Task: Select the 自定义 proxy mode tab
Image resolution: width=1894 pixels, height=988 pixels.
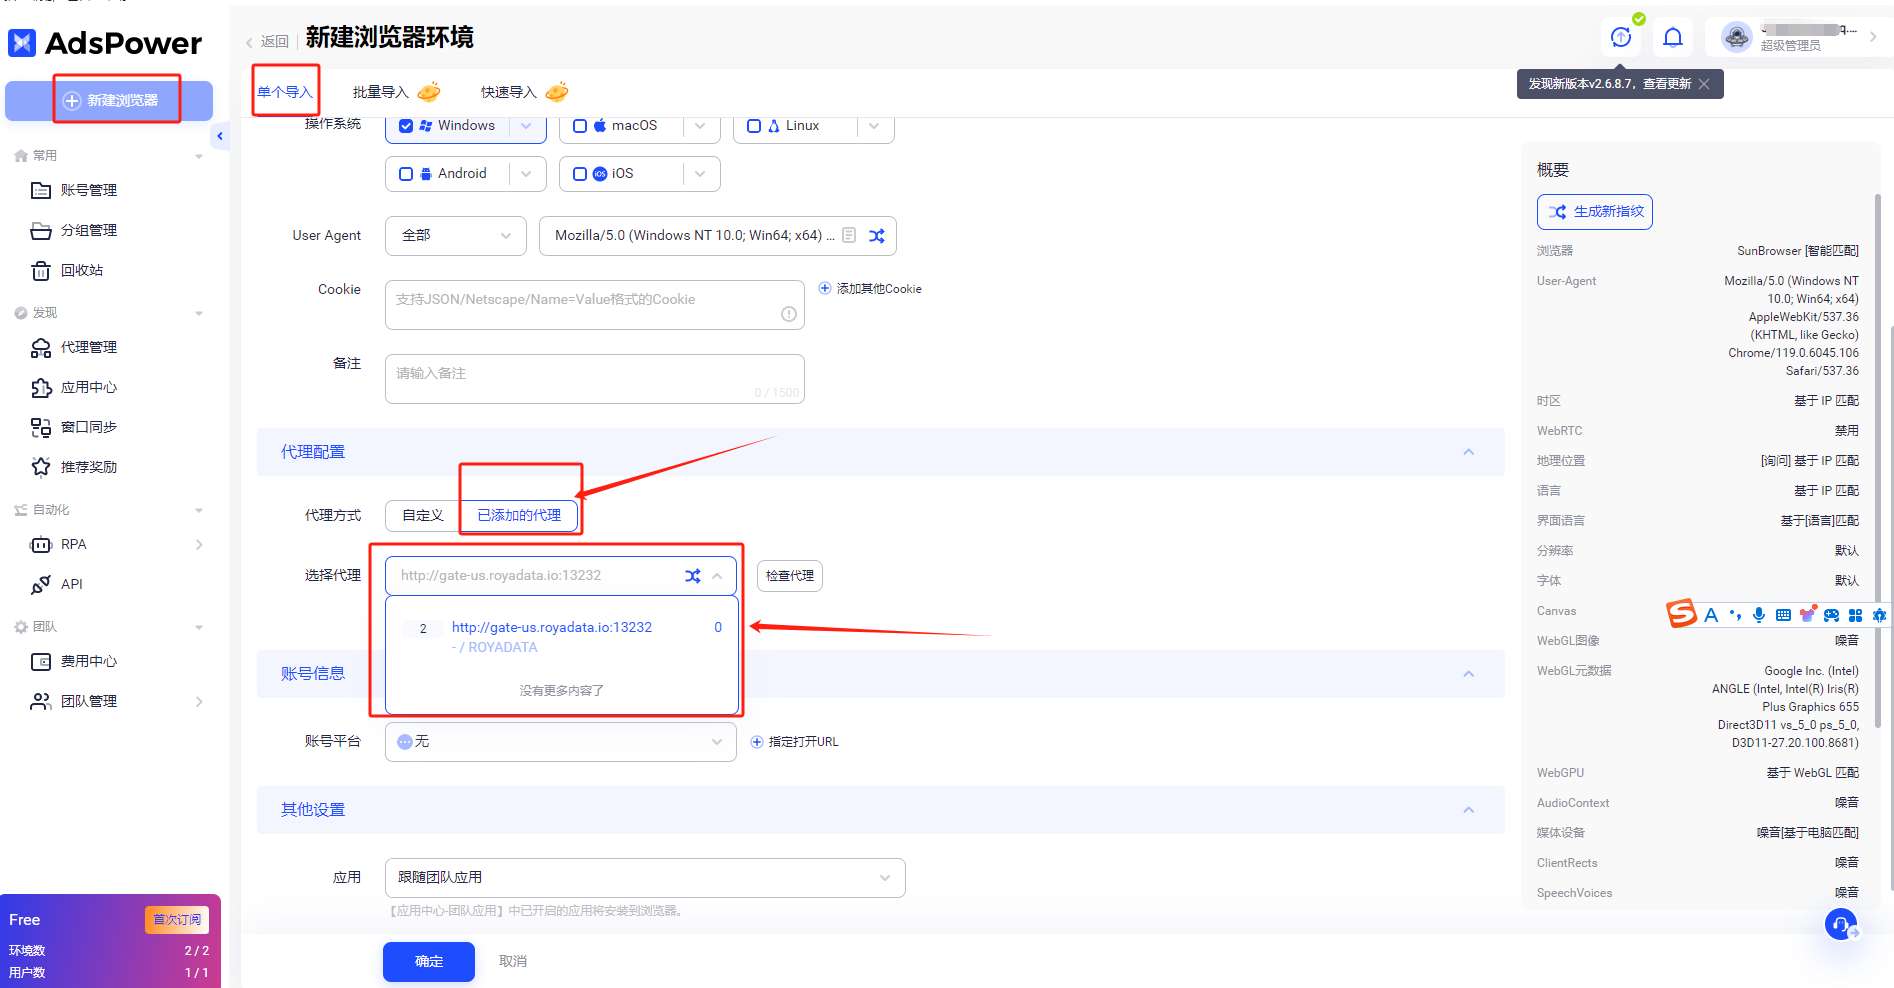Action: tap(422, 515)
